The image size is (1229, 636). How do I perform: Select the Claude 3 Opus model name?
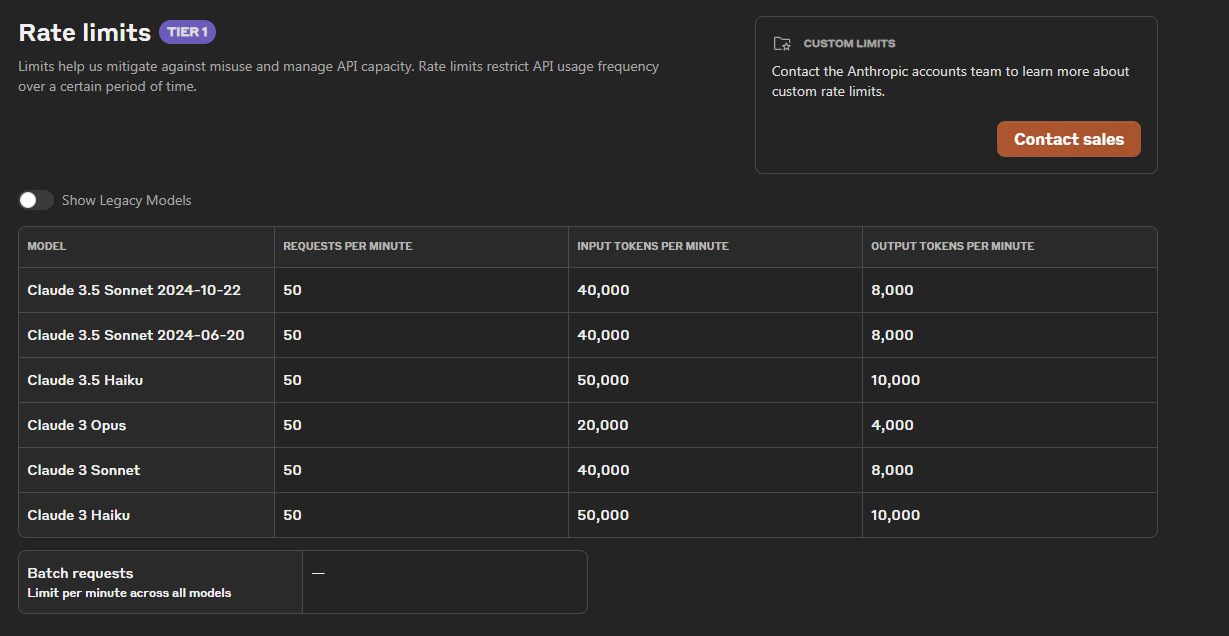[77, 425]
